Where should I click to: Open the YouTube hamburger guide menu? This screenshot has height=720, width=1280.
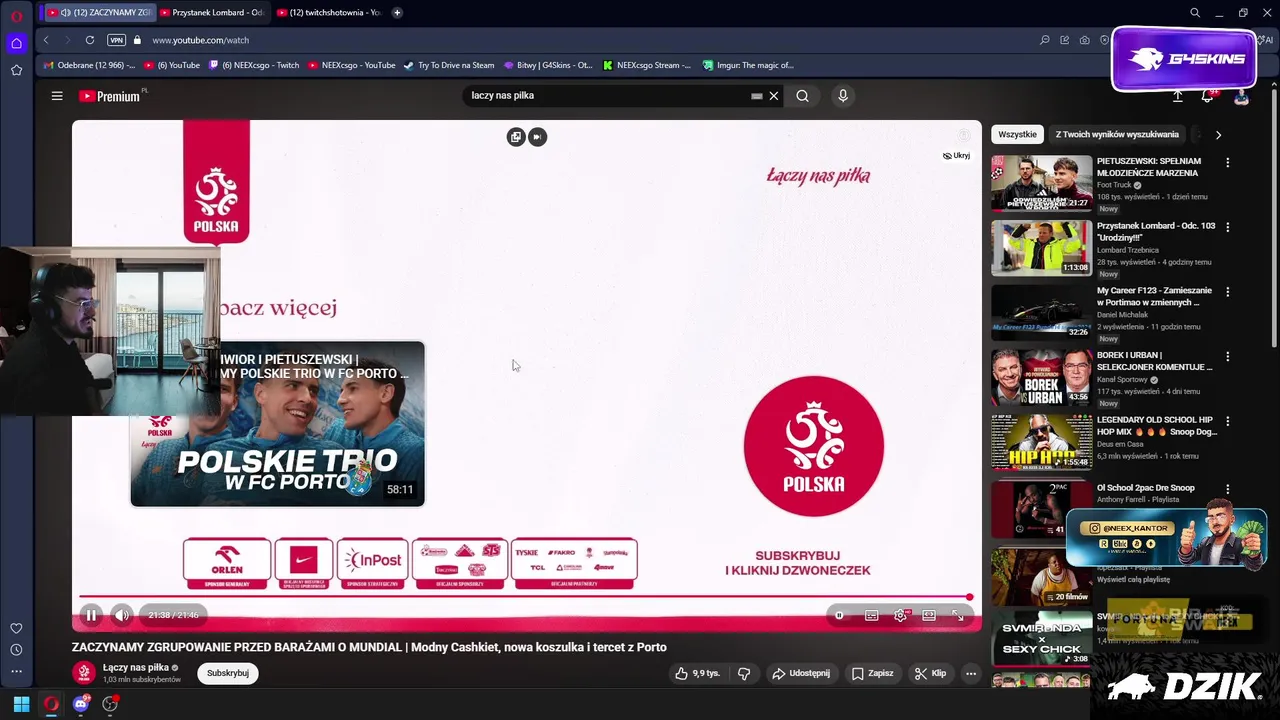[57, 96]
